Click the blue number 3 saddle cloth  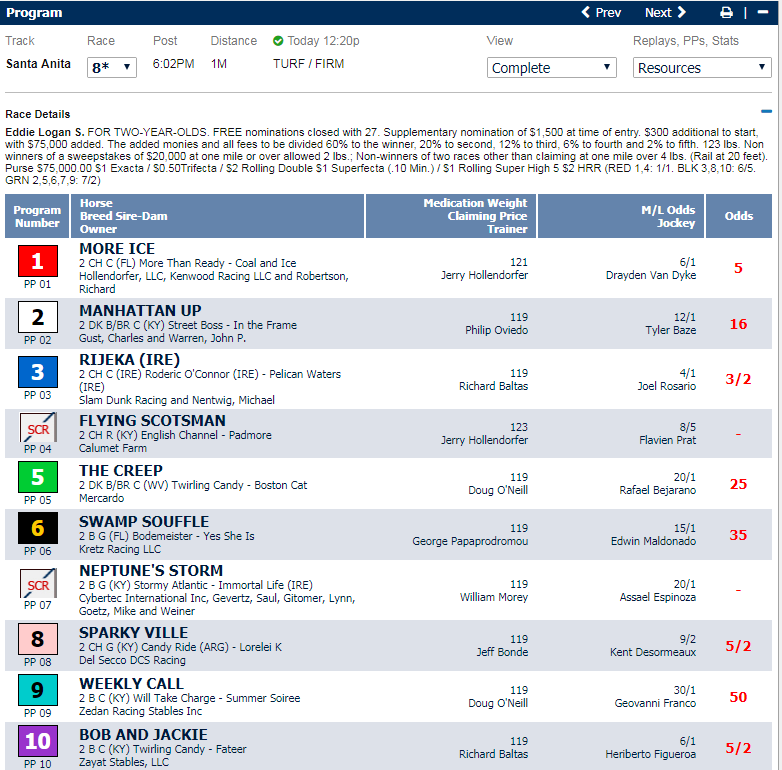coord(37,373)
